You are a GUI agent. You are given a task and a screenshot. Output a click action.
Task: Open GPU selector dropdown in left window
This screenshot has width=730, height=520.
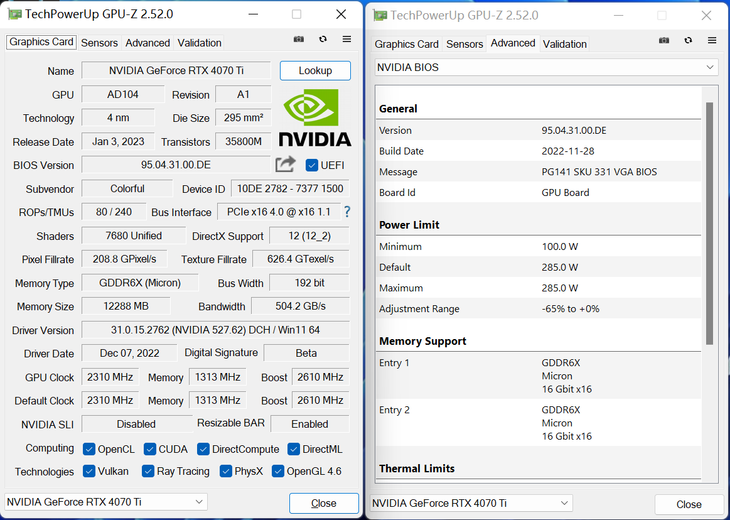[106, 502]
